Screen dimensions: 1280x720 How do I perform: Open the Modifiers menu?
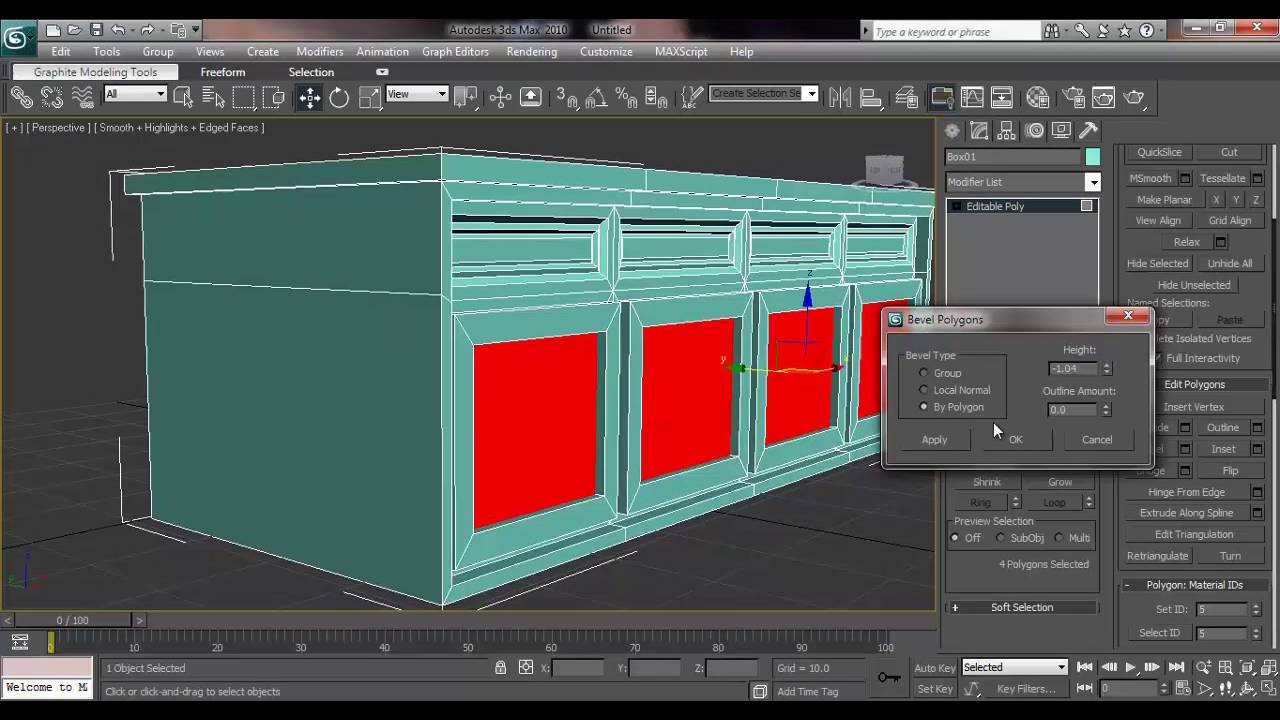[x=320, y=51]
